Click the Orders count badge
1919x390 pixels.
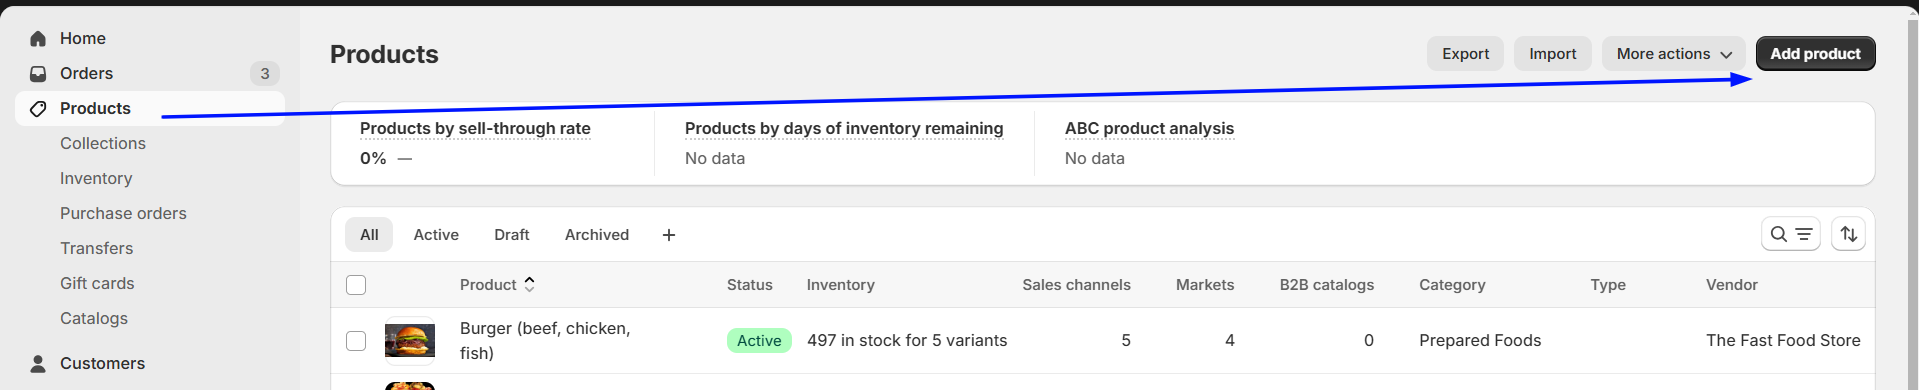[264, 73]
